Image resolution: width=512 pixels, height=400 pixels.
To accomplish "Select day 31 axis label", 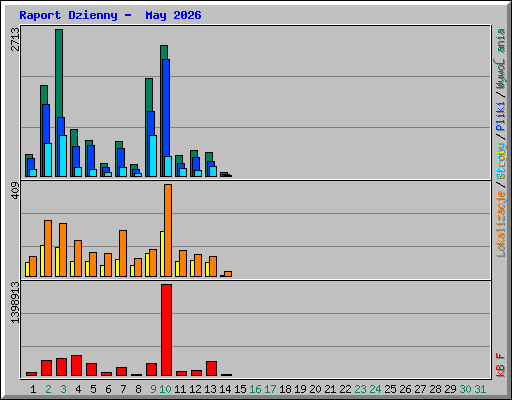I will pos(480,389).
